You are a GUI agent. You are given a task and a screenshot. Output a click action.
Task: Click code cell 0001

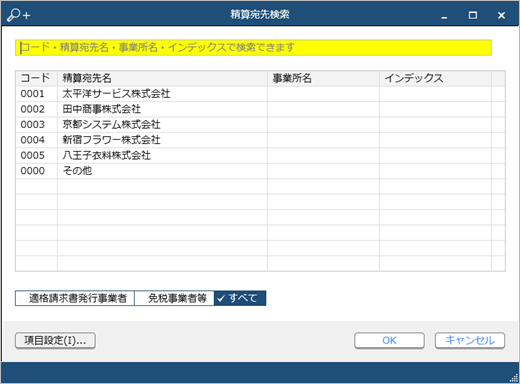pos(36,94)
